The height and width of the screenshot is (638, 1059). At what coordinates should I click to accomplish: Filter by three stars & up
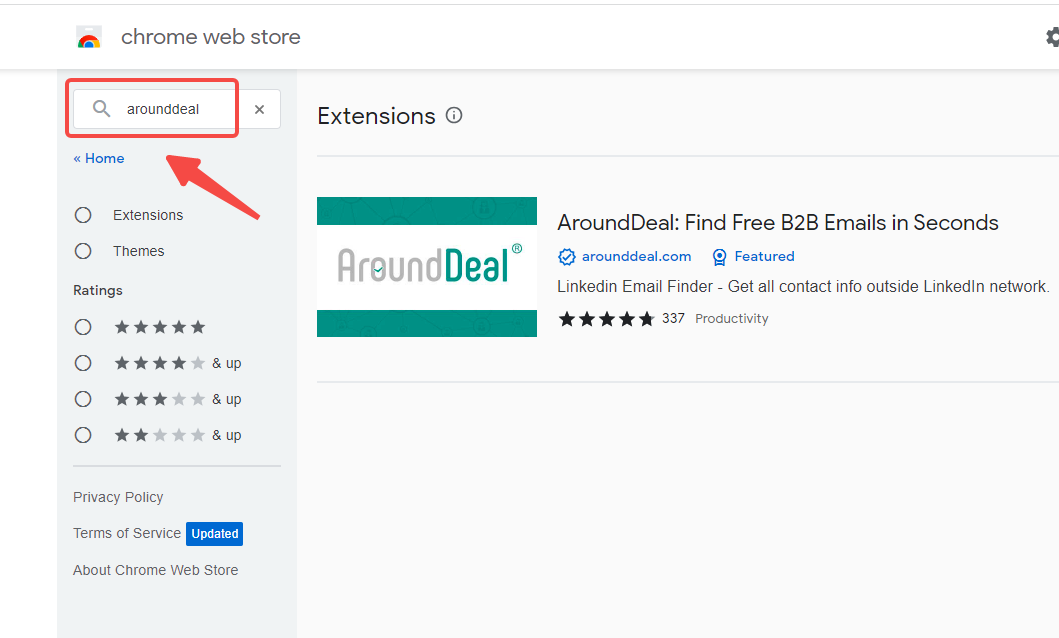tap(83, 399)
